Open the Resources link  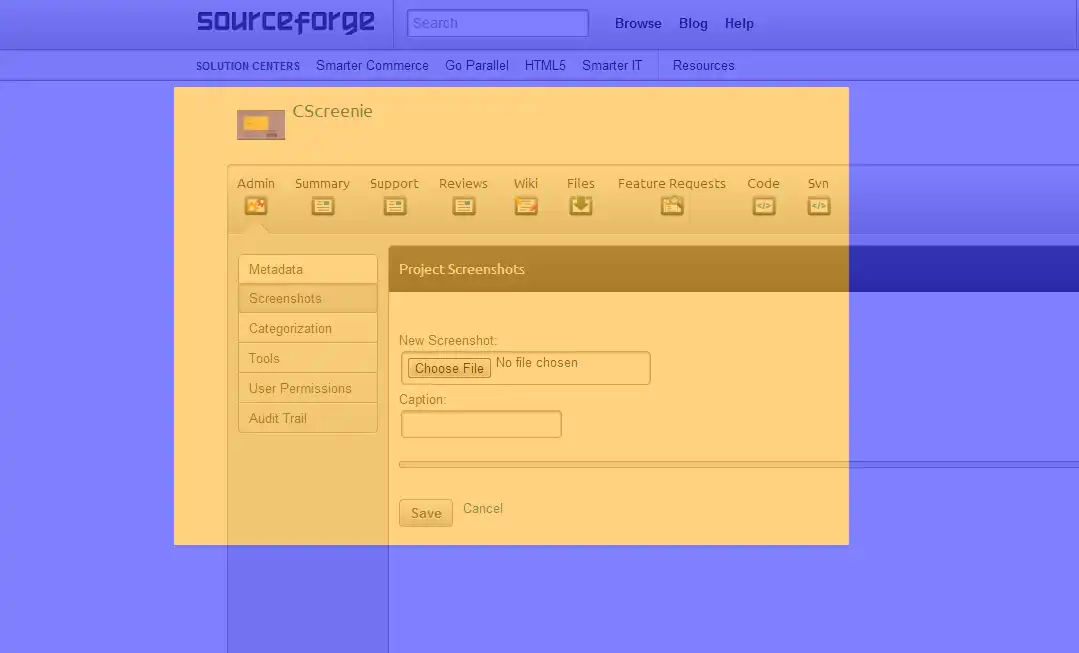(x=703, y=65)
